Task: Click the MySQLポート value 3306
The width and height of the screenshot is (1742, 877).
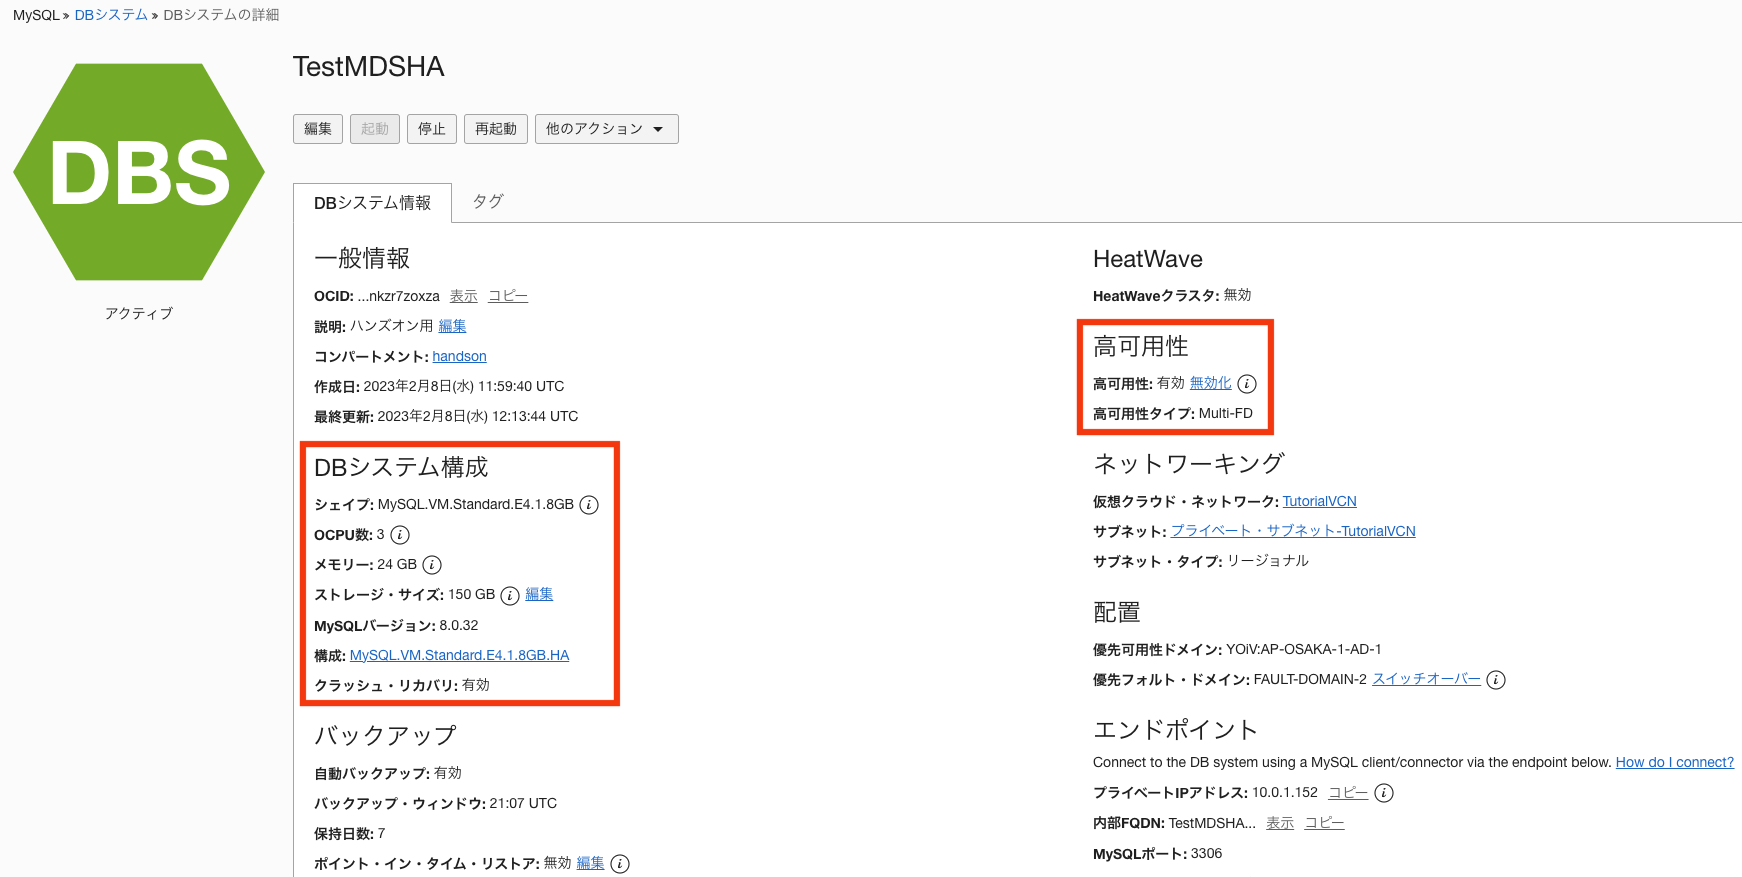Action: (1206, 853)
